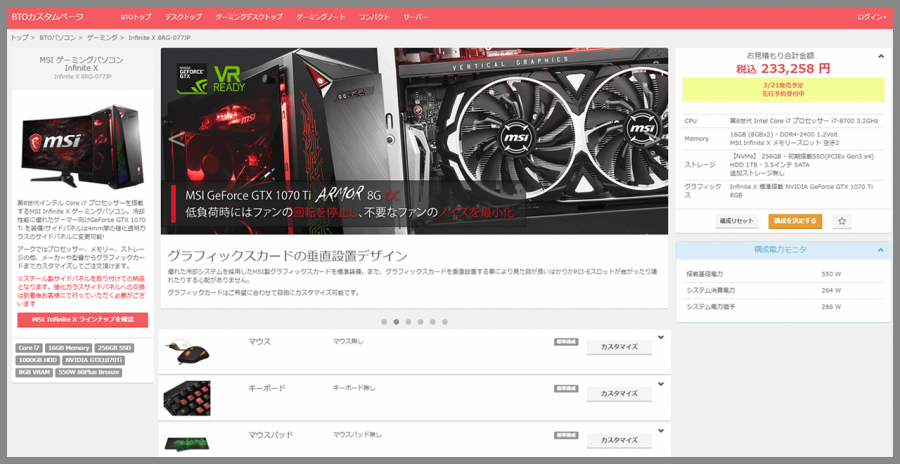Click the Memory spec row in summary
This screenshot has width=900, height=464.
(783, 138)
